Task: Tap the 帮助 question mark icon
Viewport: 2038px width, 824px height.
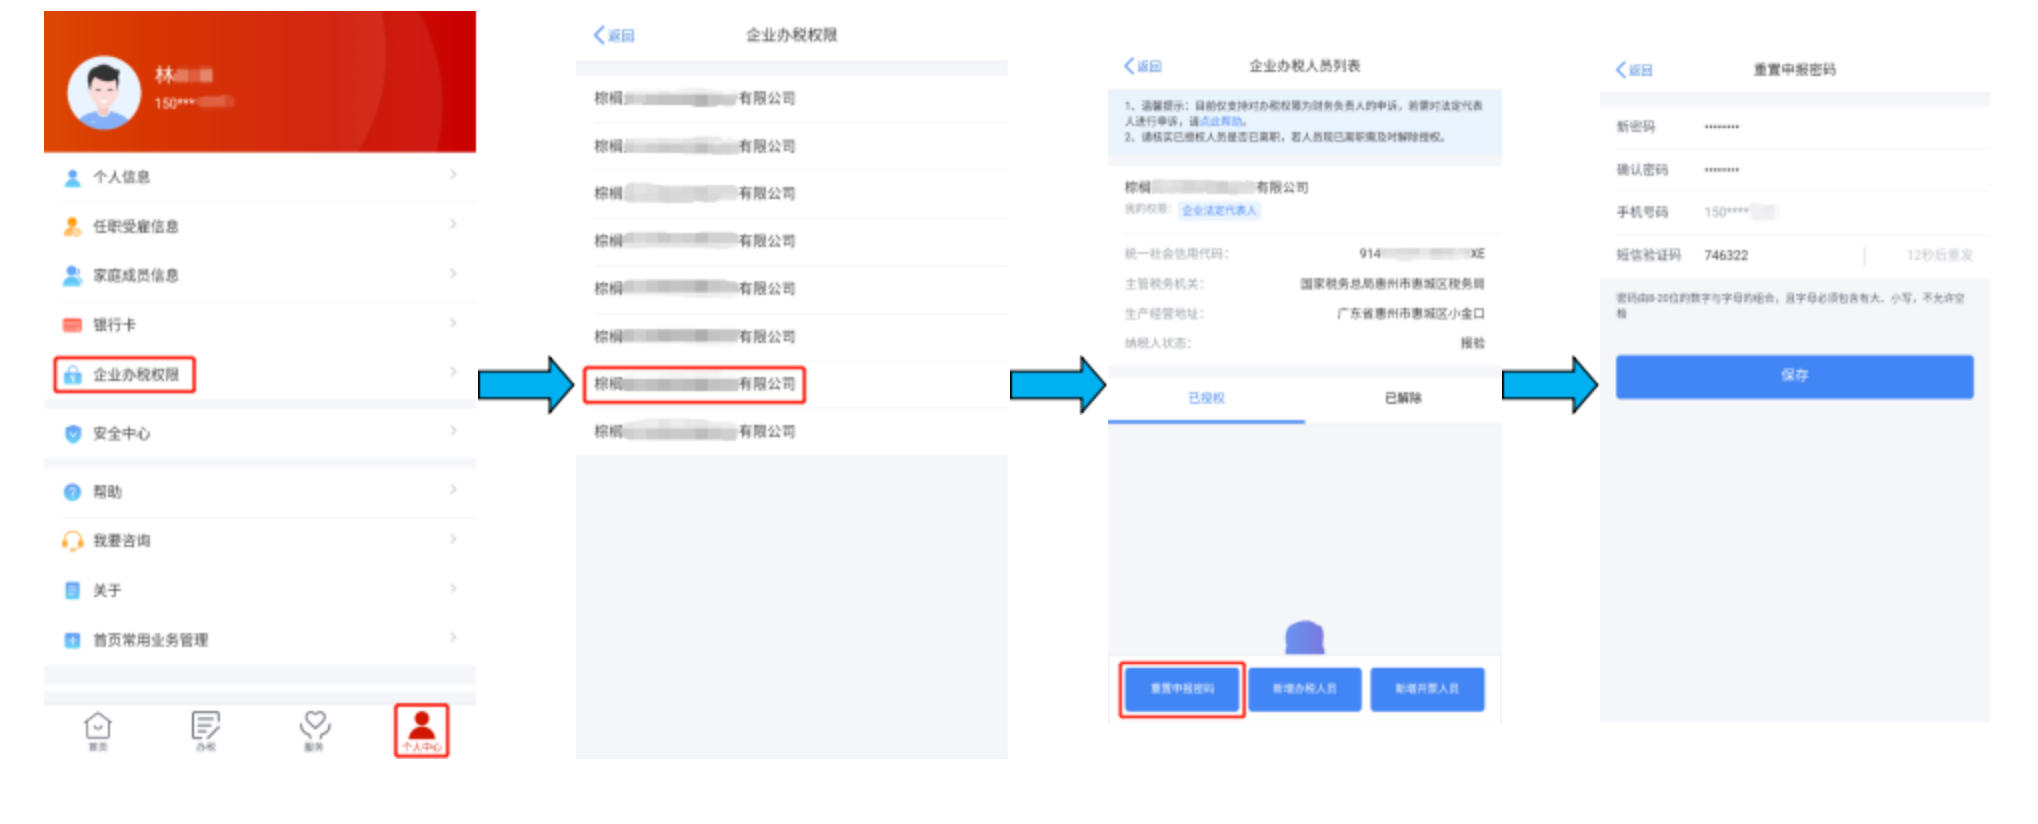Action: tap(72, 491)
